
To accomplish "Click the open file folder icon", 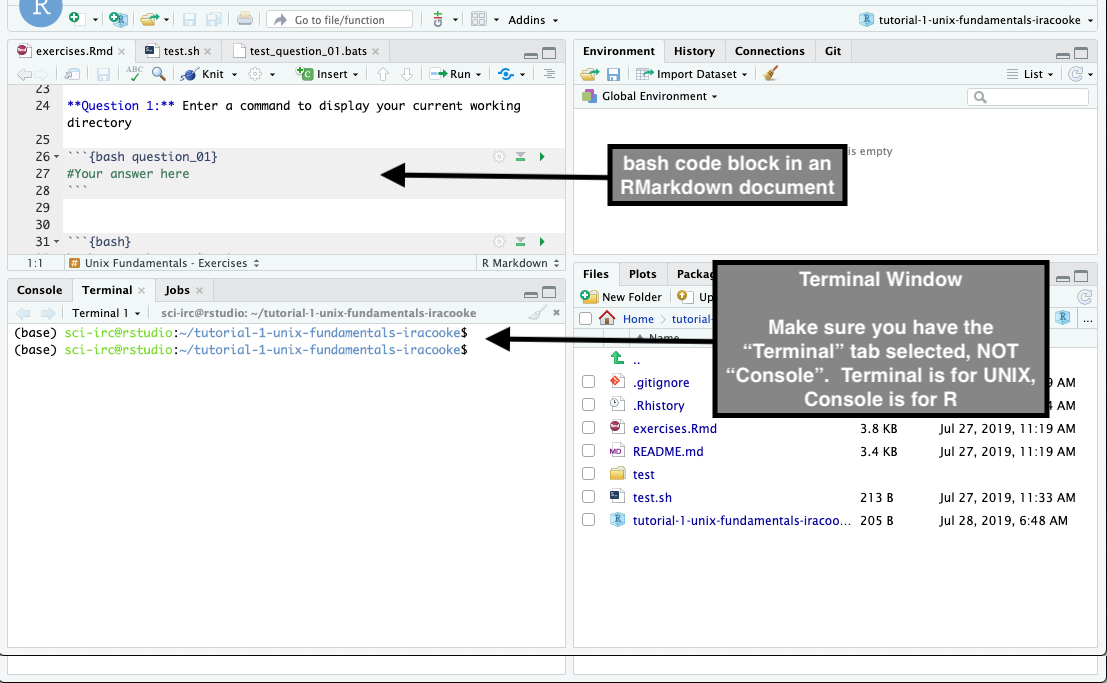I will tap(148, 19).
